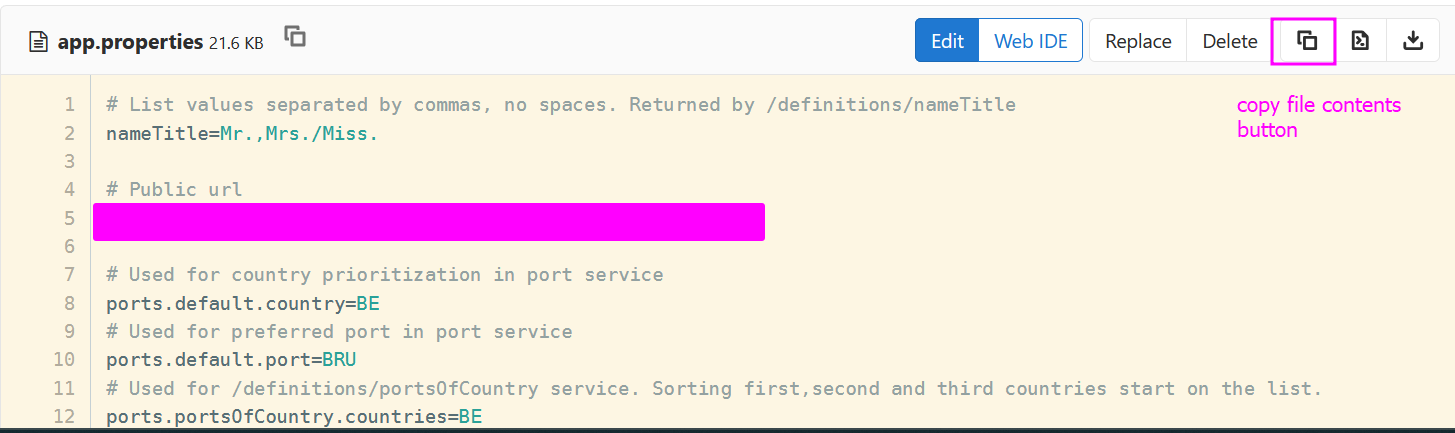Go to line number 8

coord(69,303)
